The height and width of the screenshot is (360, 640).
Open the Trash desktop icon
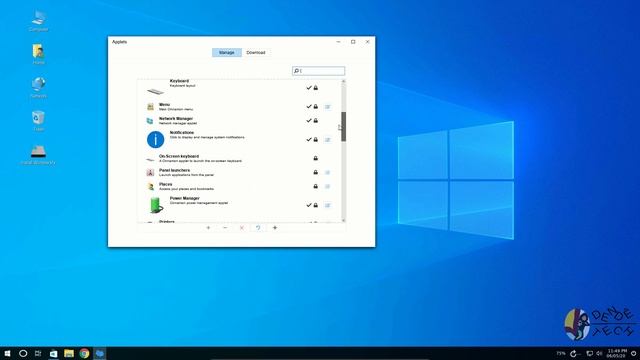pos(38,121)
